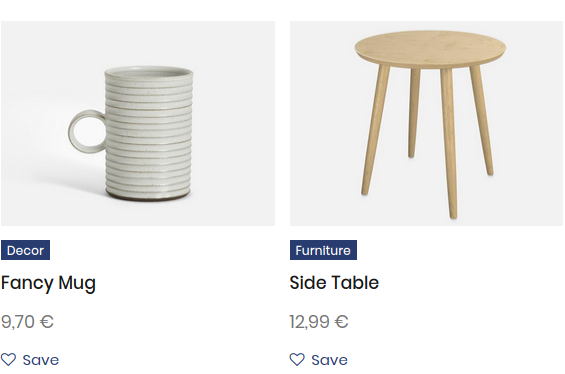
Task: Open the Side Table product title link
Action: pos(334,283)
